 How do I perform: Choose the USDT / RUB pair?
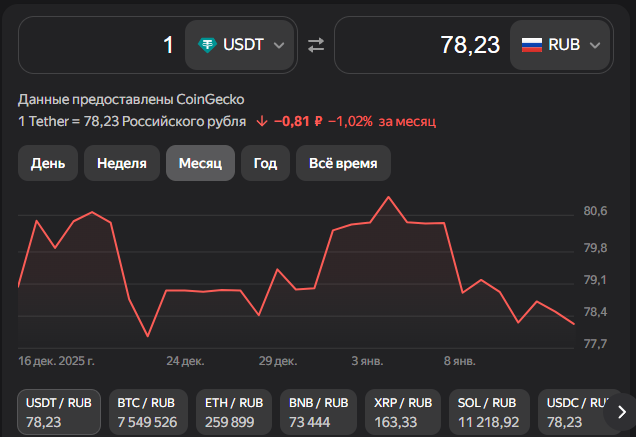pyautogui.click(x=59, y=412)
